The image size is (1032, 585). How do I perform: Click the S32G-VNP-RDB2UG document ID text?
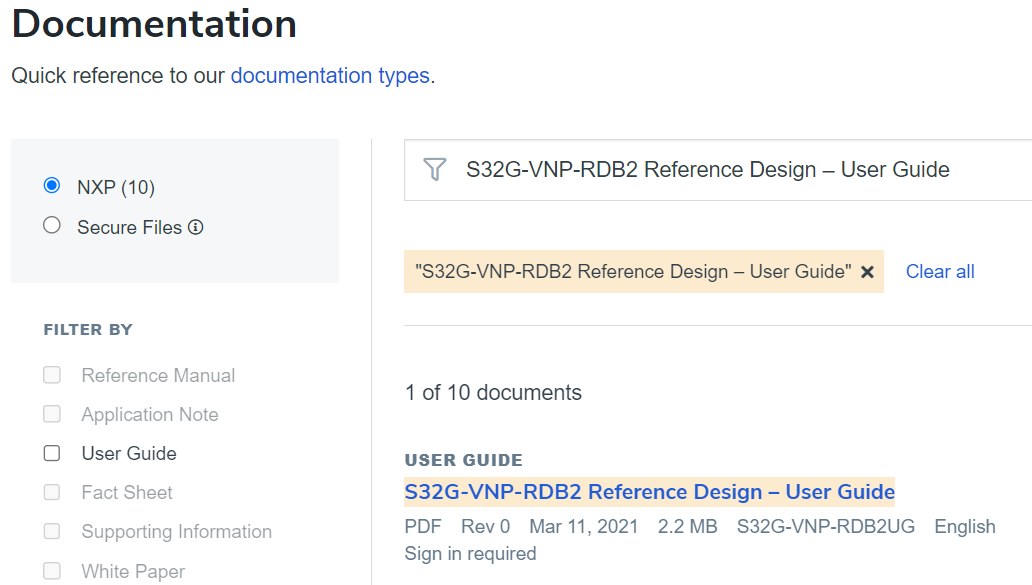point(825,526)
